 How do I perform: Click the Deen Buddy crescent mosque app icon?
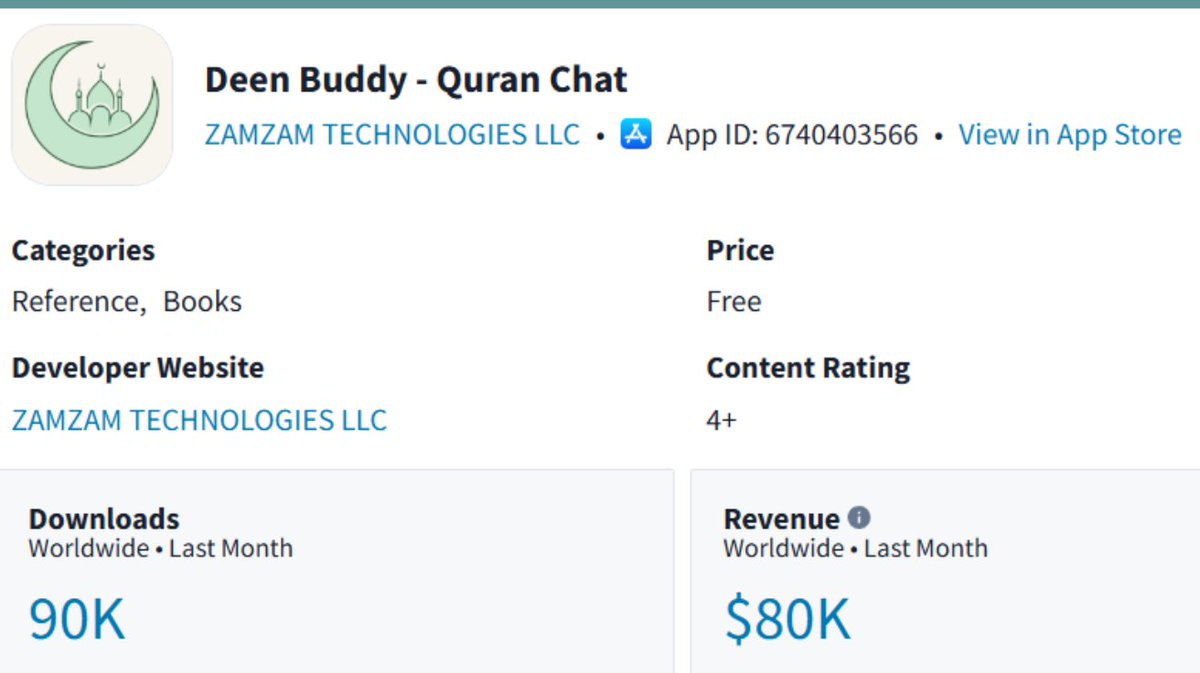[92, 105]
